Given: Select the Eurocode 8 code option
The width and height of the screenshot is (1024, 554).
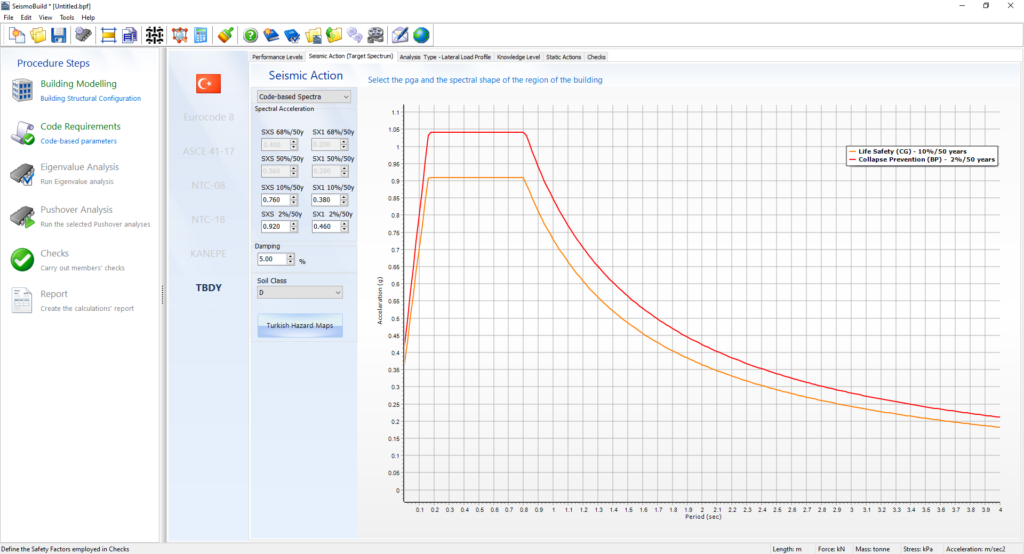Looking at the screenshot, I should click(x=209, y=117).
